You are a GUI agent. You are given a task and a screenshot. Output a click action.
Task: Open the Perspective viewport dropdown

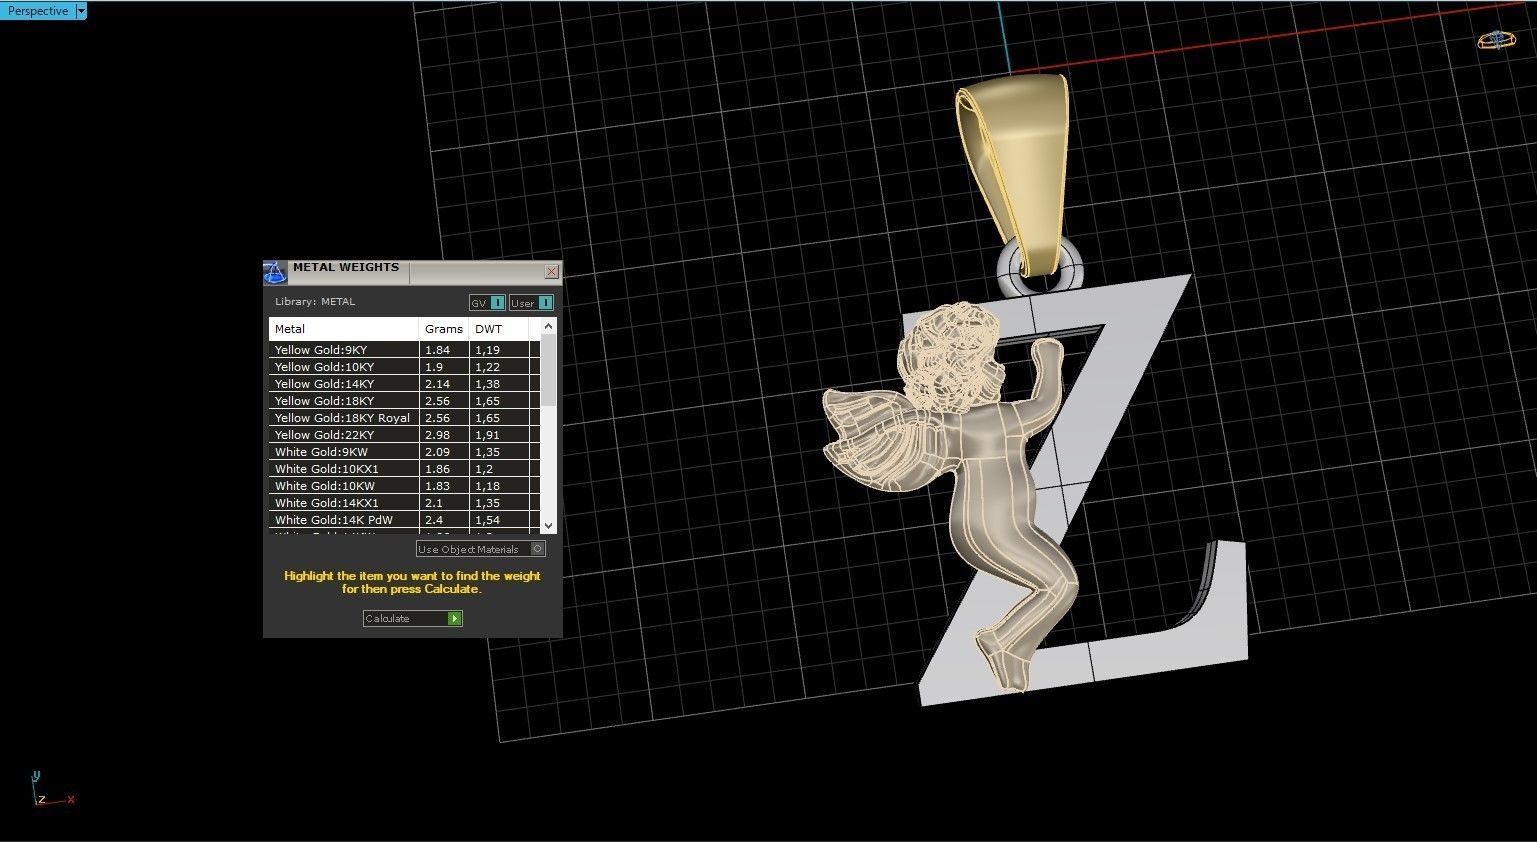80,11
